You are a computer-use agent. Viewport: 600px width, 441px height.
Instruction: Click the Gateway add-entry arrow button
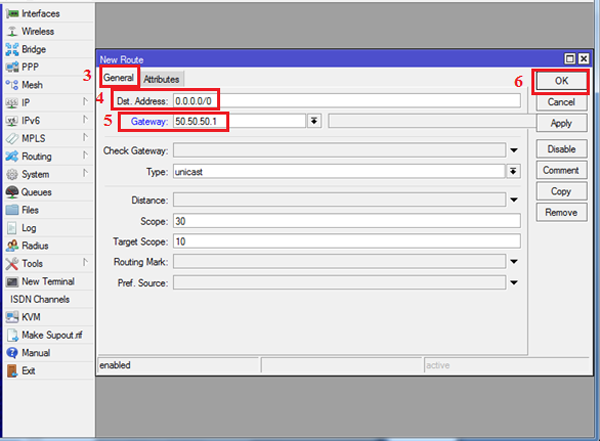click(314, 121)
